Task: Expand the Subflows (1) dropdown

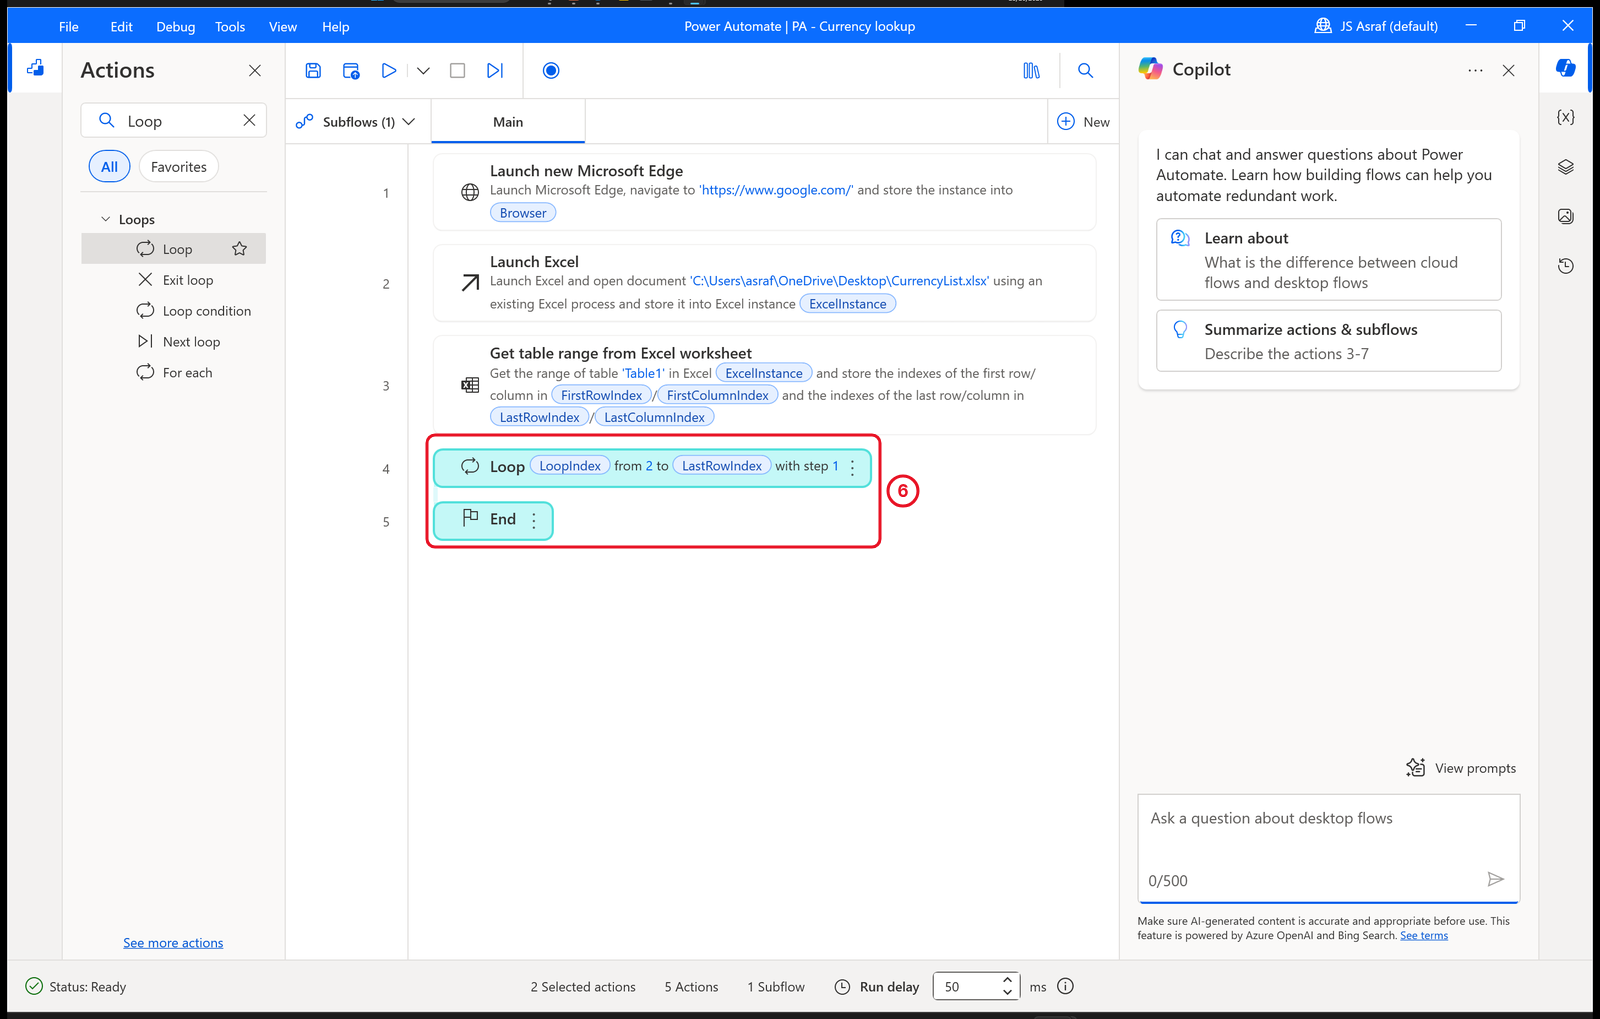Action: (356, 122)
